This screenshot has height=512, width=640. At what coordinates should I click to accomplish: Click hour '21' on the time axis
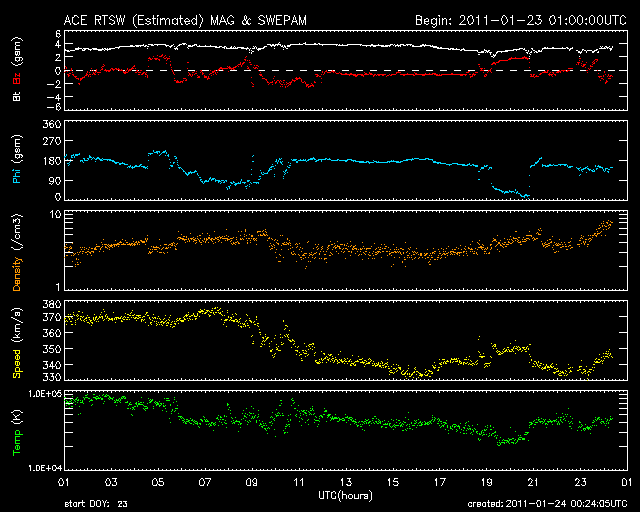click(533, 483)
